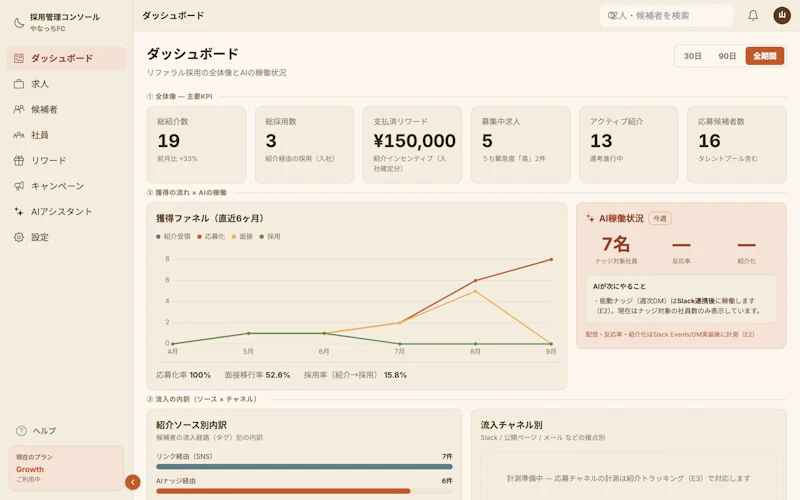Focus the 求人・候補者を検索 search field
800x500 pixels.
pyautogui.click(x=666, y=16)
